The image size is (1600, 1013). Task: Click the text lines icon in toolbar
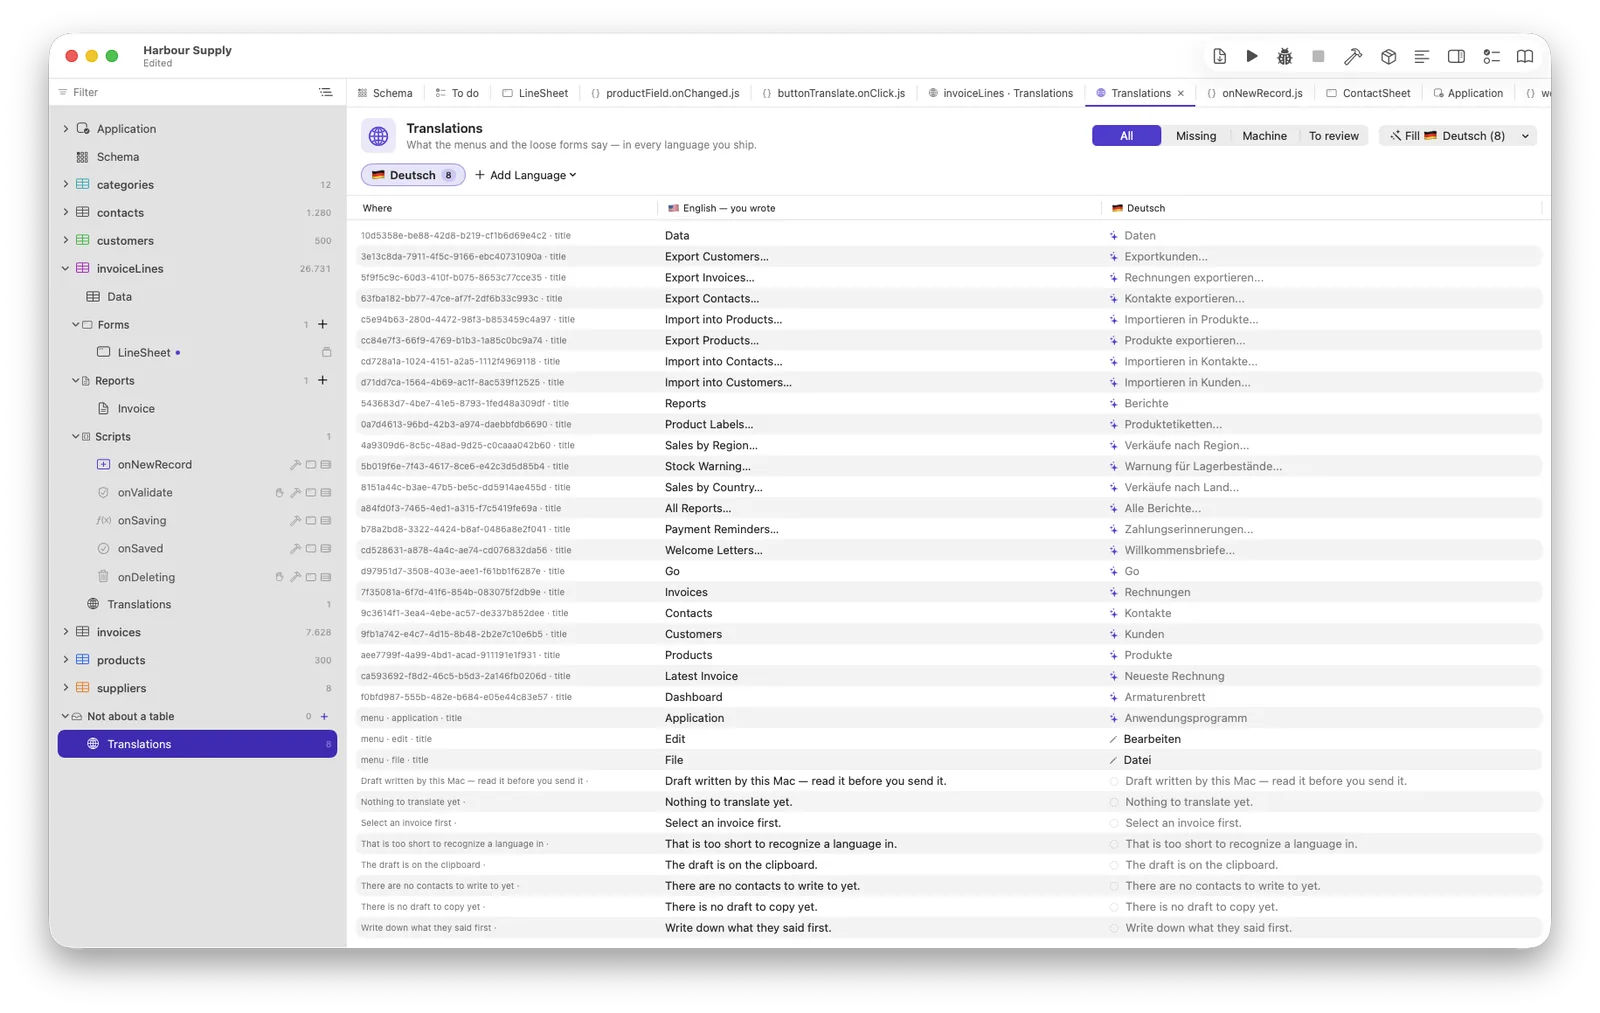coord(1421,57)
